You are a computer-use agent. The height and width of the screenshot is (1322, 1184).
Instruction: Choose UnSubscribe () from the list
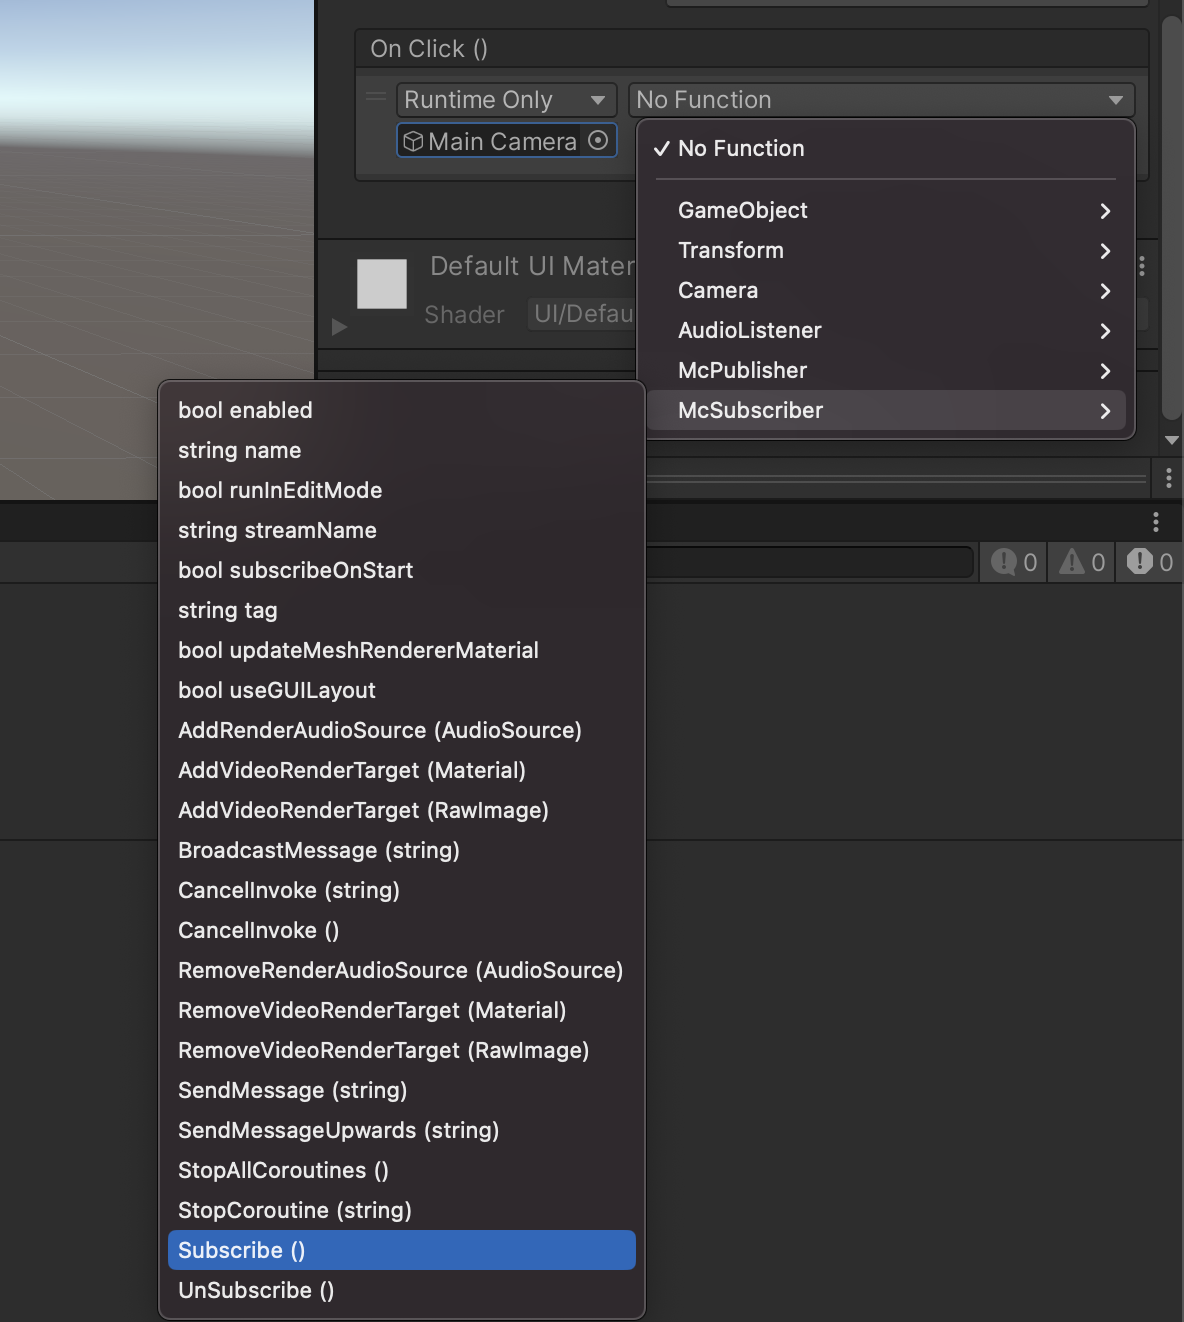point(402,1290)
